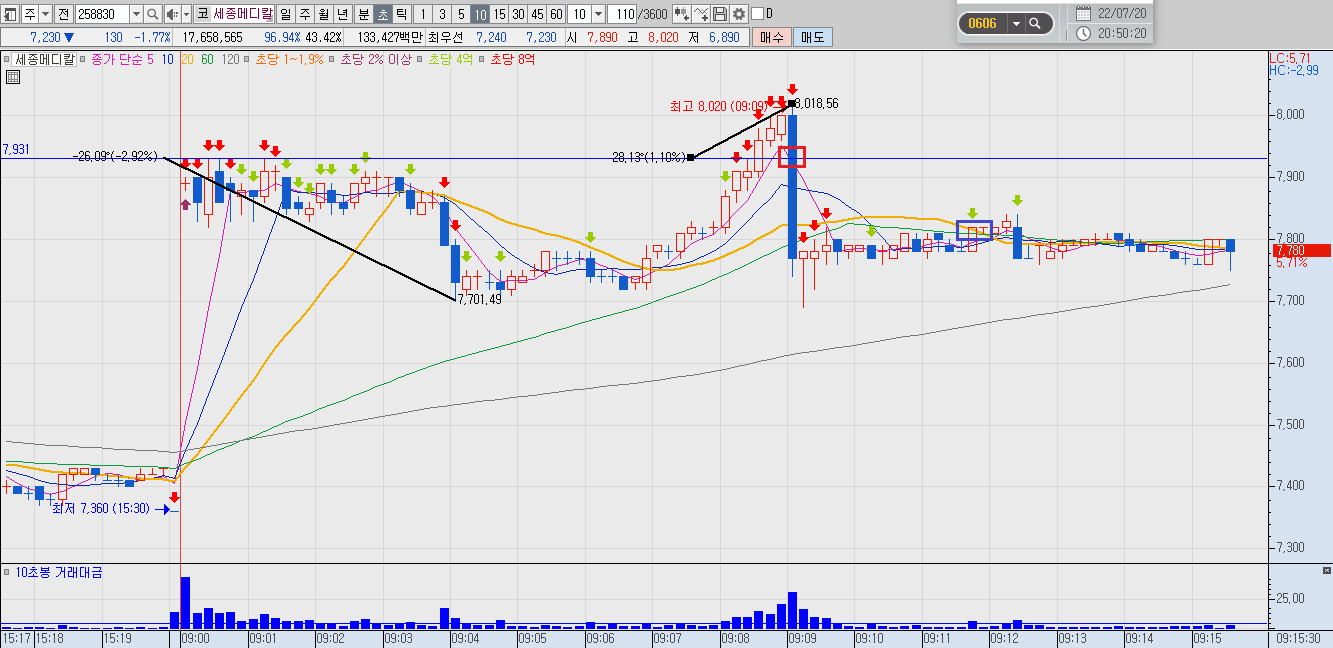
Task: Click the chart layout icon at toolbar start
Action: tap(10, 14)
